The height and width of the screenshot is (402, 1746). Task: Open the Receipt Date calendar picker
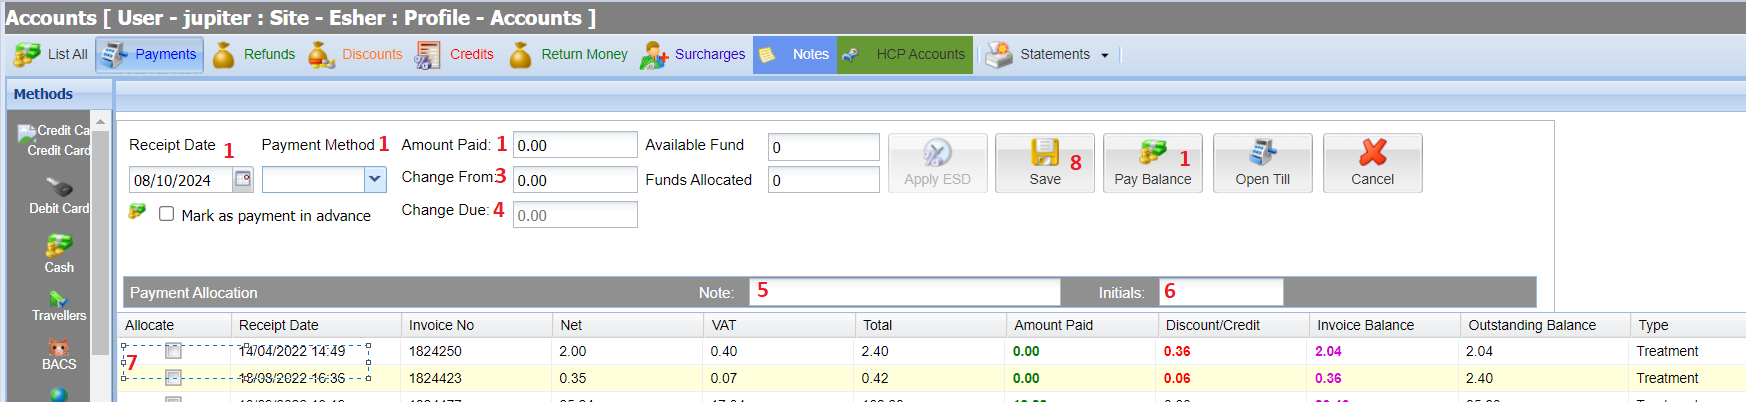pyautogui.click(x=242, y=179)
